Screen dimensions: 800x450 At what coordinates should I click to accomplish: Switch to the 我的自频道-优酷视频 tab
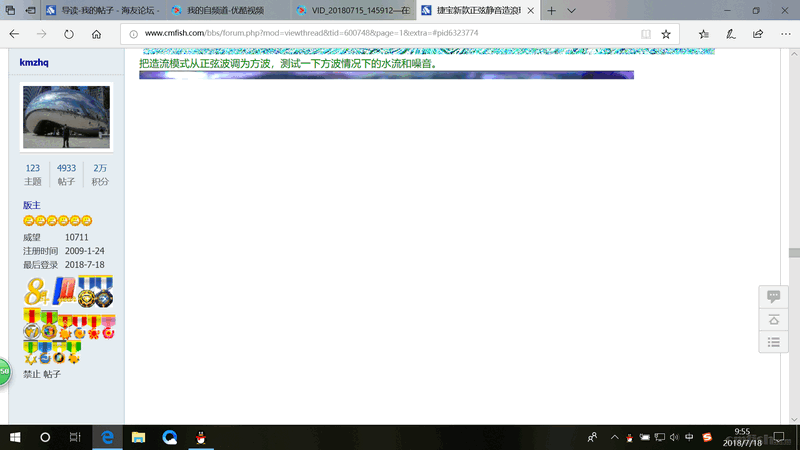(x=229, y=10)
